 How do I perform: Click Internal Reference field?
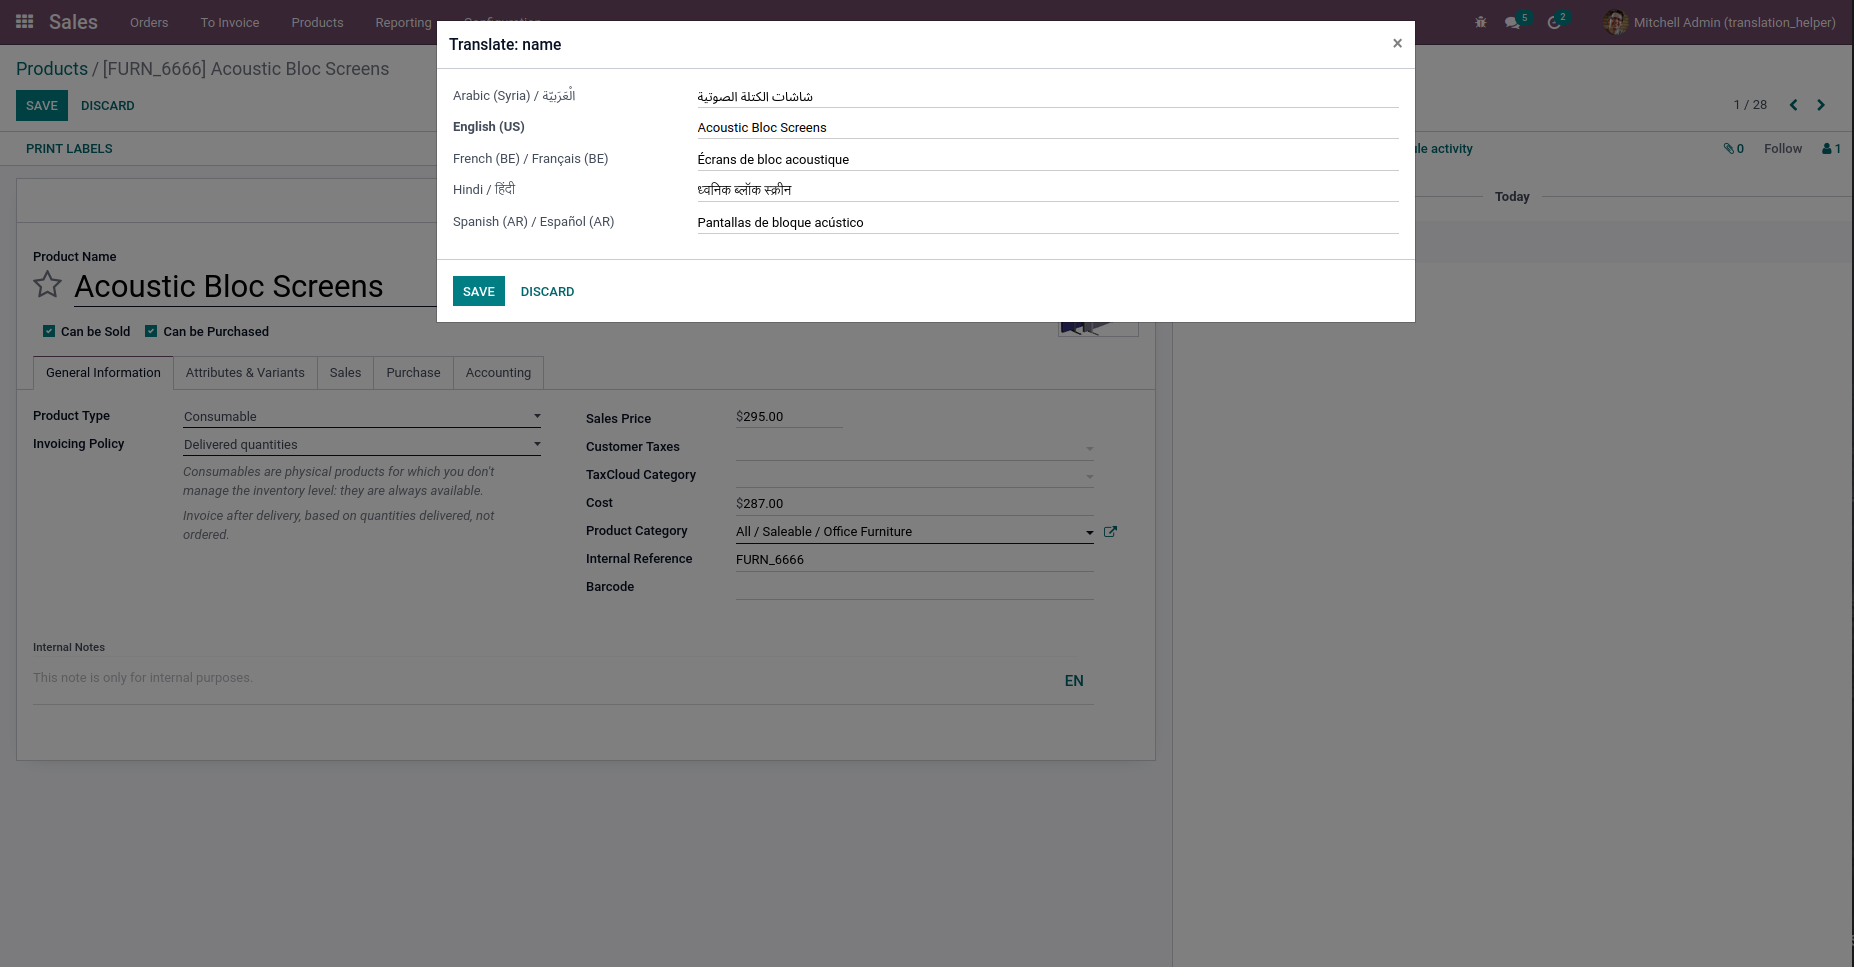pyautogui.click(x=915, y=560)
